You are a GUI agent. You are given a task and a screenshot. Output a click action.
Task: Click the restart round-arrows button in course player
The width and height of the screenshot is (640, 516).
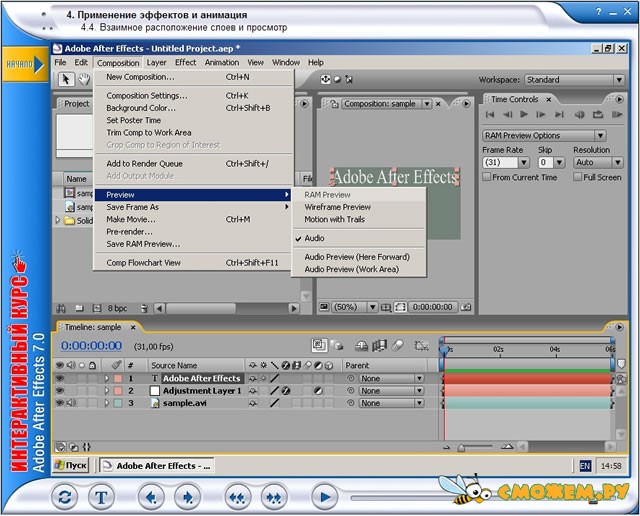pyautogui.click(x=64, y=497)
